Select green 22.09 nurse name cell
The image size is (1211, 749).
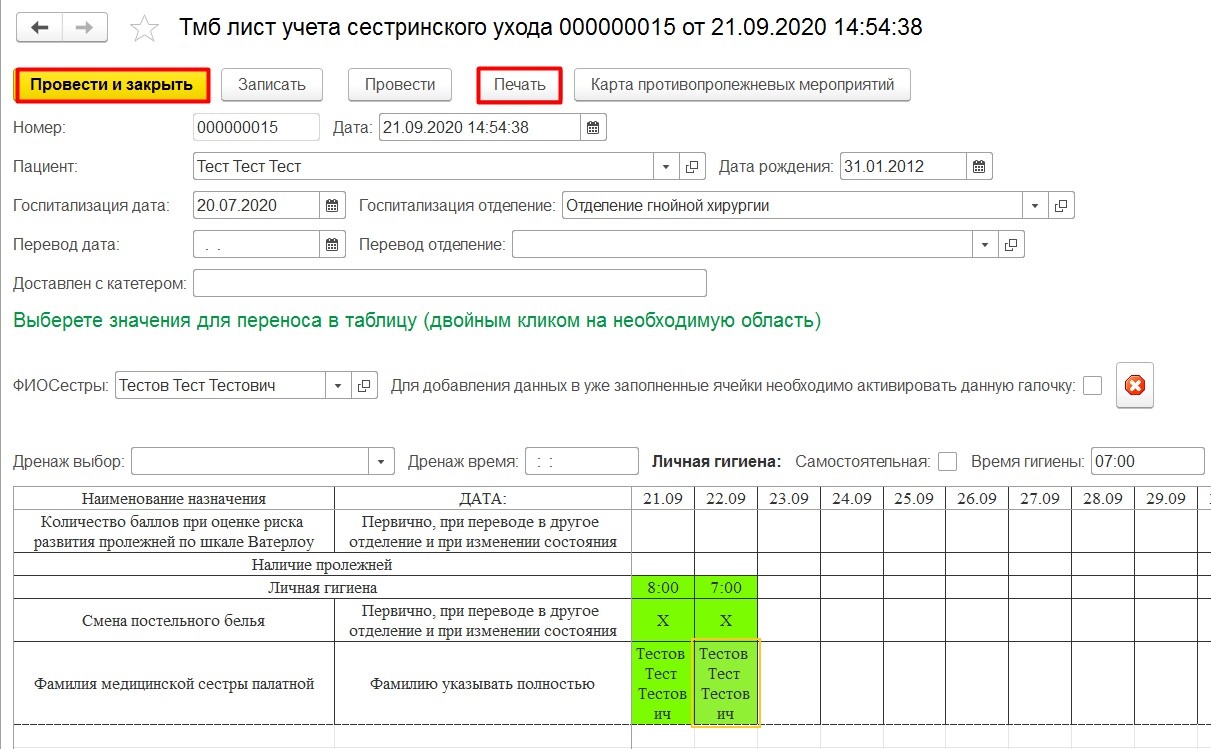click(725, 683)
